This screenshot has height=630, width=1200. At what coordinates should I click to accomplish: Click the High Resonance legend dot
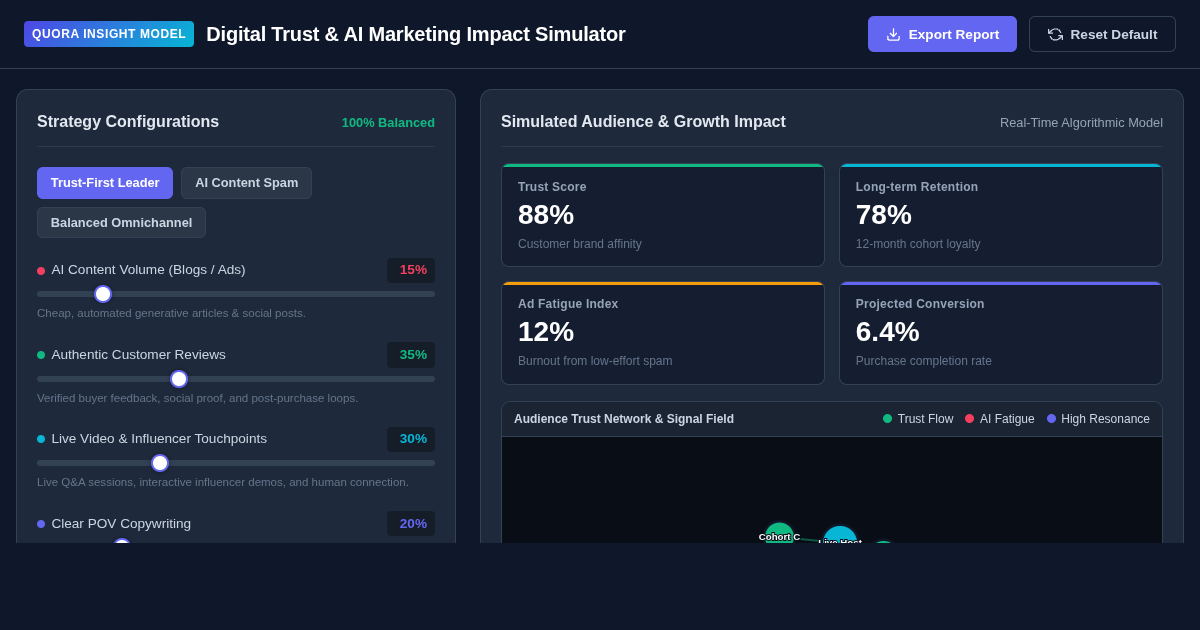coord(1051,419)
